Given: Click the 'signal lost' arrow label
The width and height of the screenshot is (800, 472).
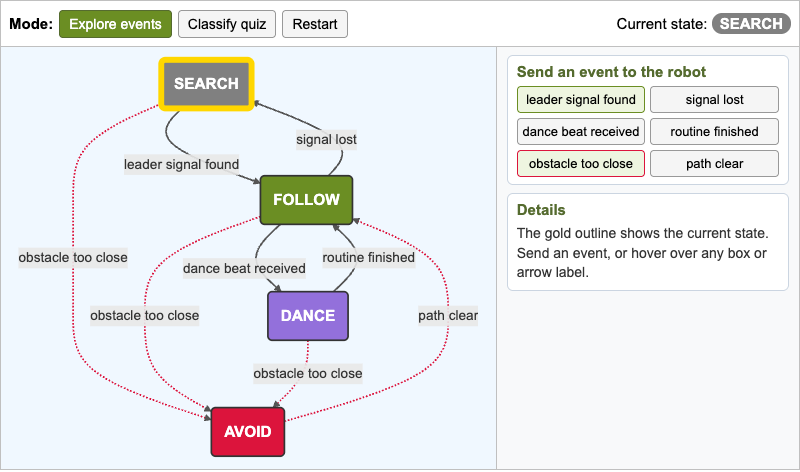Looking at the screenshot, I should [x=327, y=139].
